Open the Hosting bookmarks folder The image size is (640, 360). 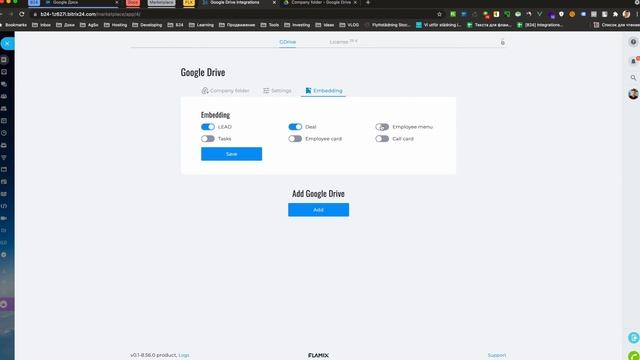pos(116,25)
